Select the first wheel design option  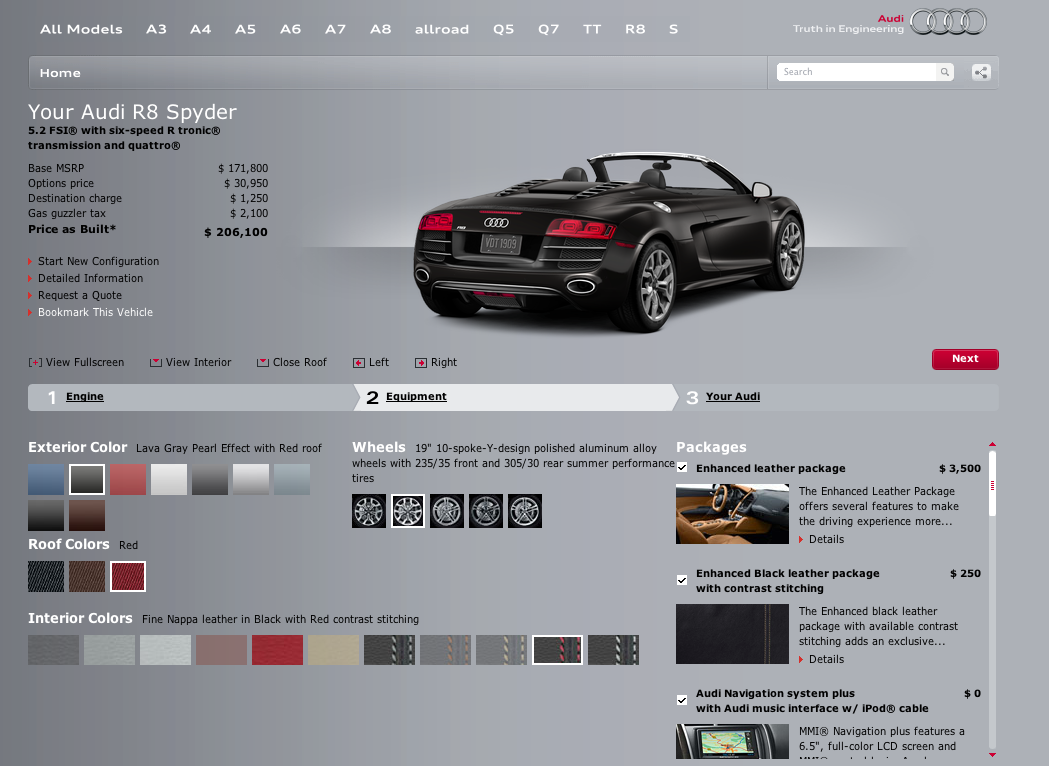tap(369, 511)
